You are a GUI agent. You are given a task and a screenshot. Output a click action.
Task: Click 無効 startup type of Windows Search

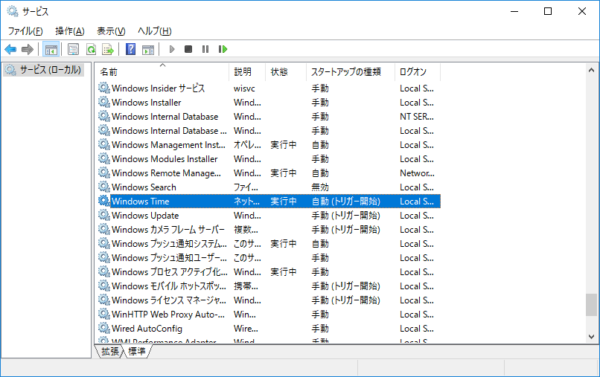click(320, 187)
